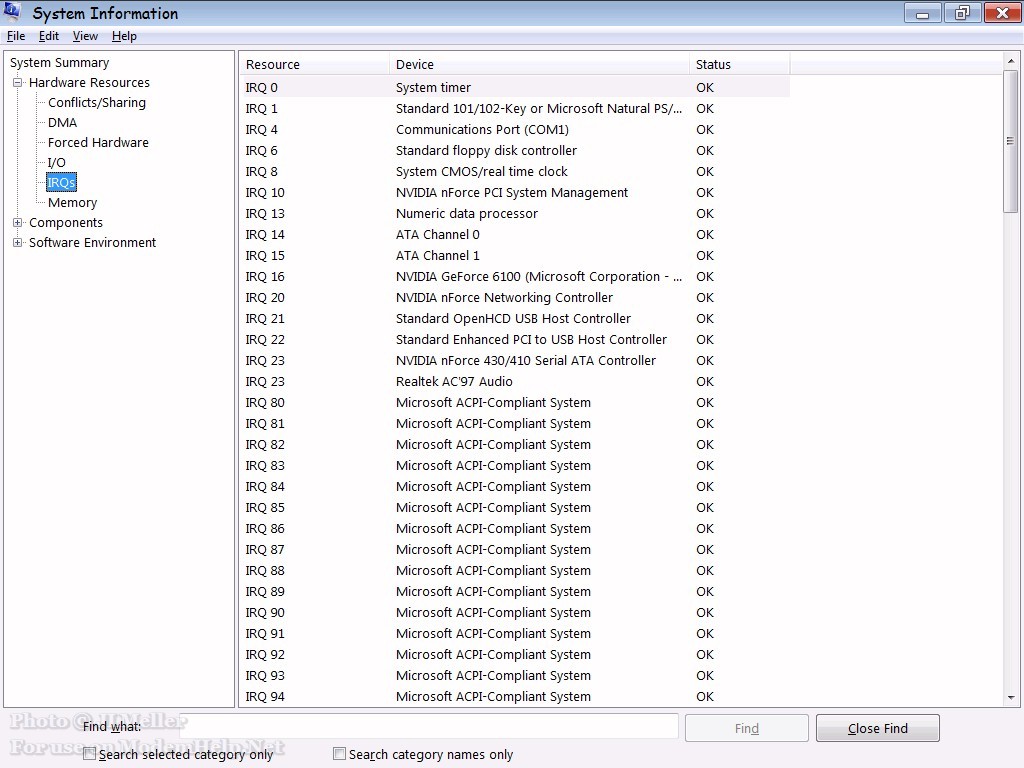The width and height of the screenshot is (1024, 768).
Task: Select System CMOS/real time clock row
Action: tap(515, 171)
